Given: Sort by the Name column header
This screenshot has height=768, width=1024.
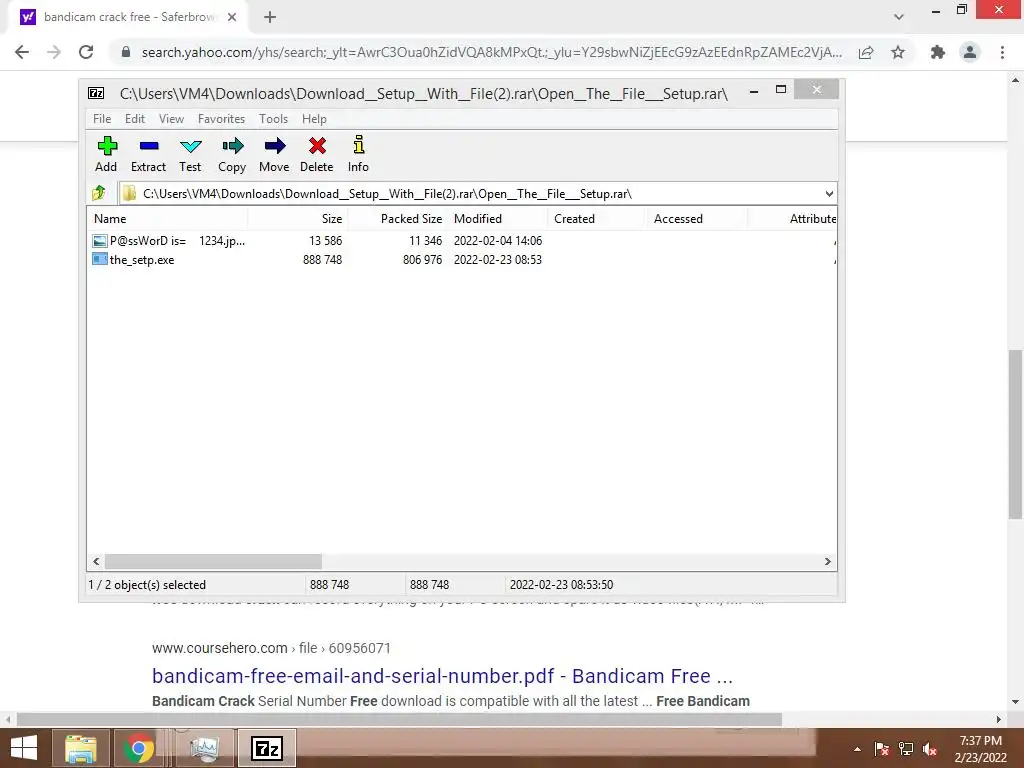Looking at the screenshot, I should [x=167, y=219].
